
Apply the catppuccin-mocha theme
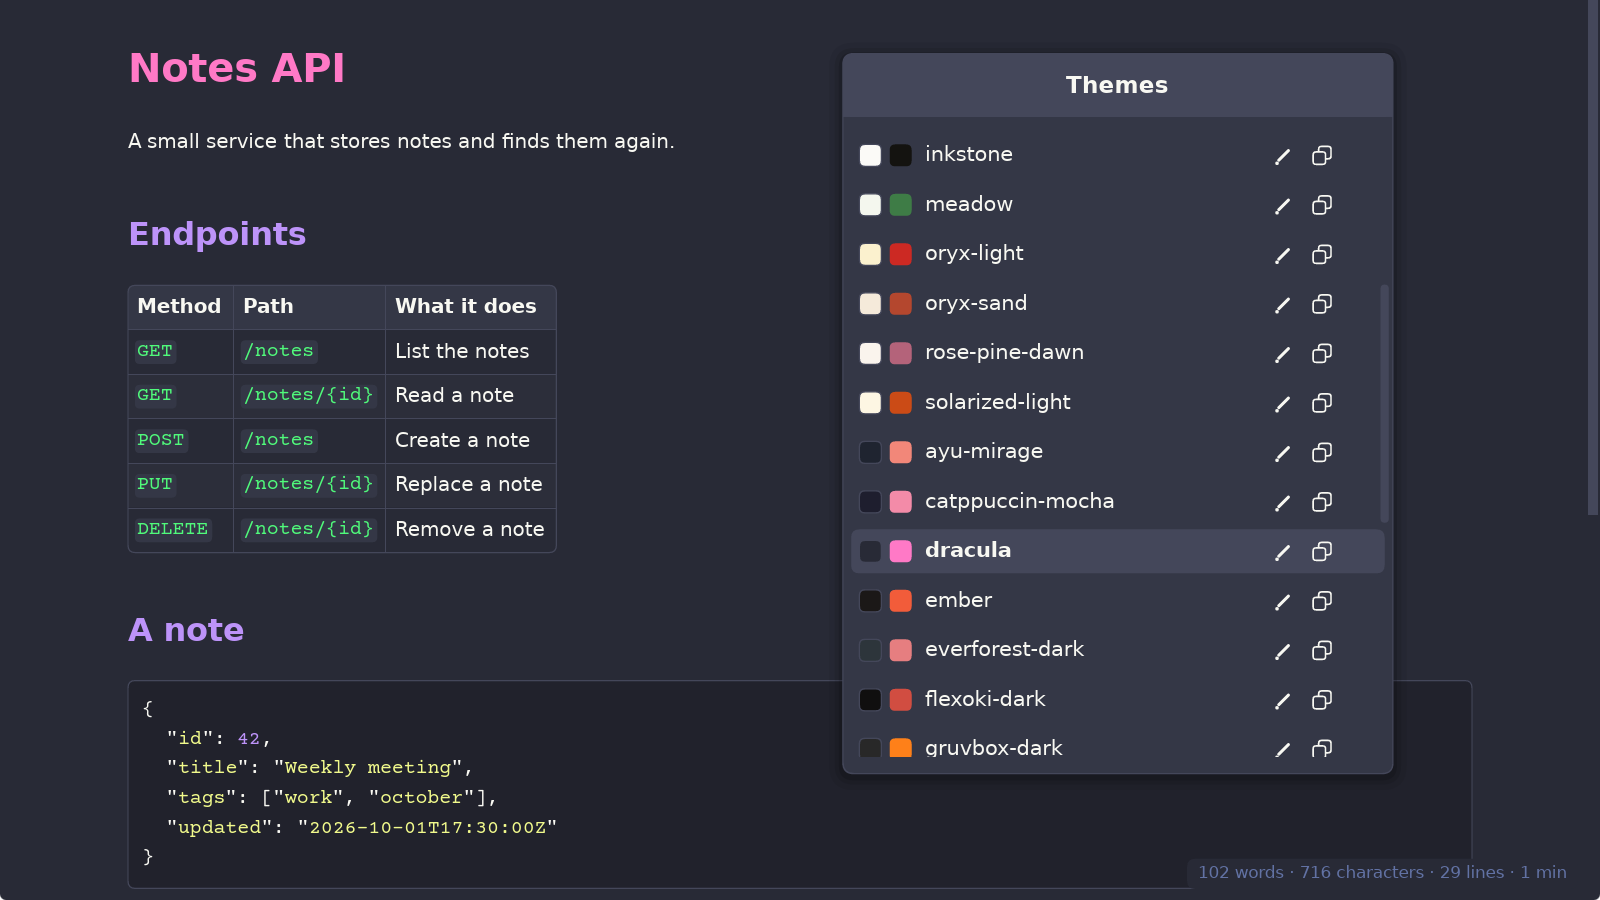click(1117, 502)
